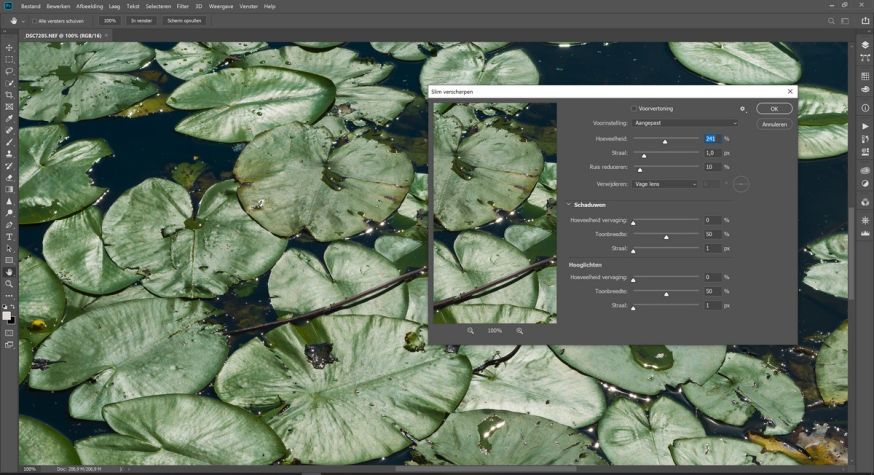Open the Afbeelding menu

pyautogui.click(x=89, y=6)
